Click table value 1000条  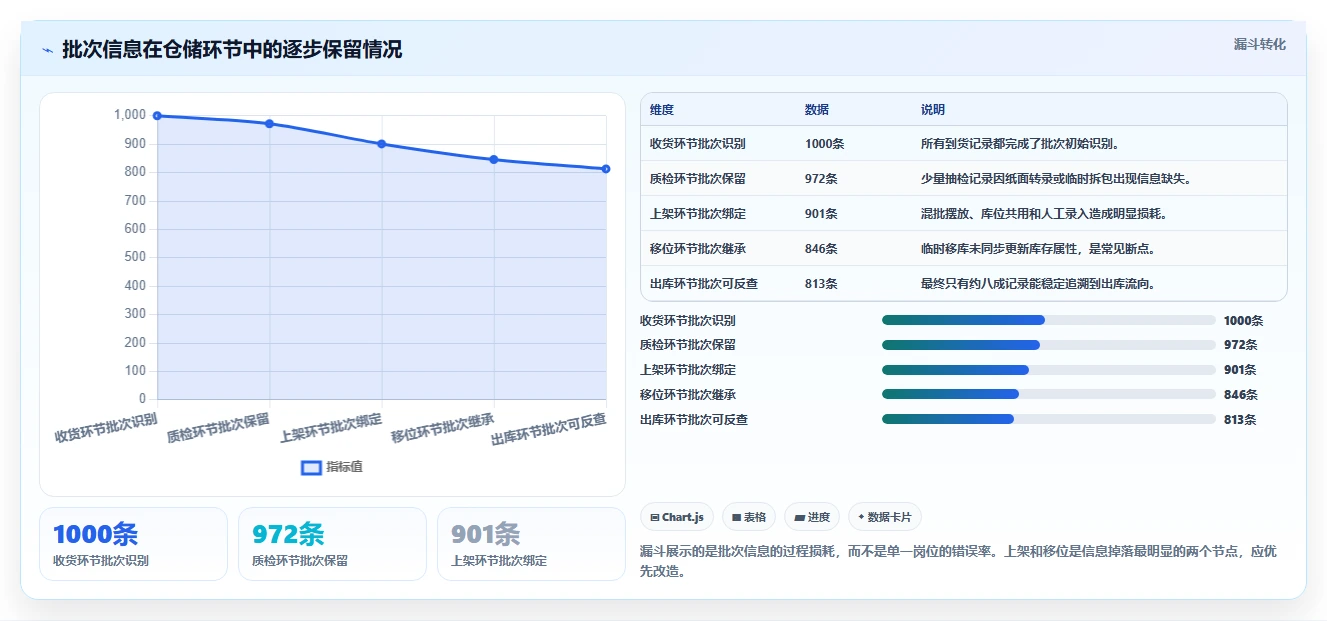825,144
